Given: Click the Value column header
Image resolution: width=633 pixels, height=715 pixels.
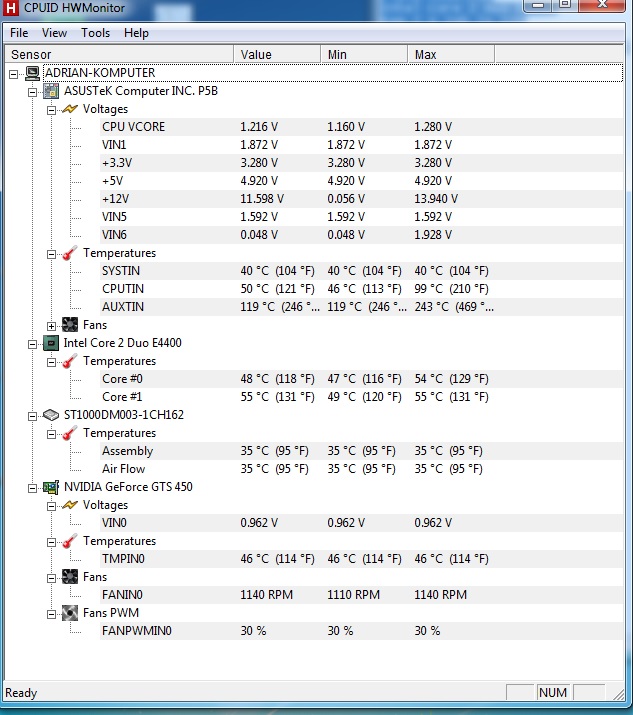Looking at the screenshot, I should [277, 54].
